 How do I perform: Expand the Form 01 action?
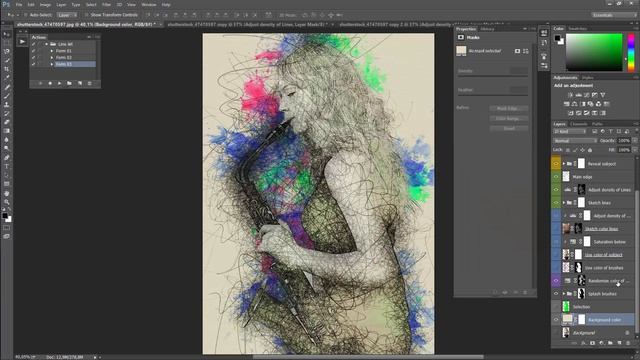pyautogui.click(x=51, y=51)
